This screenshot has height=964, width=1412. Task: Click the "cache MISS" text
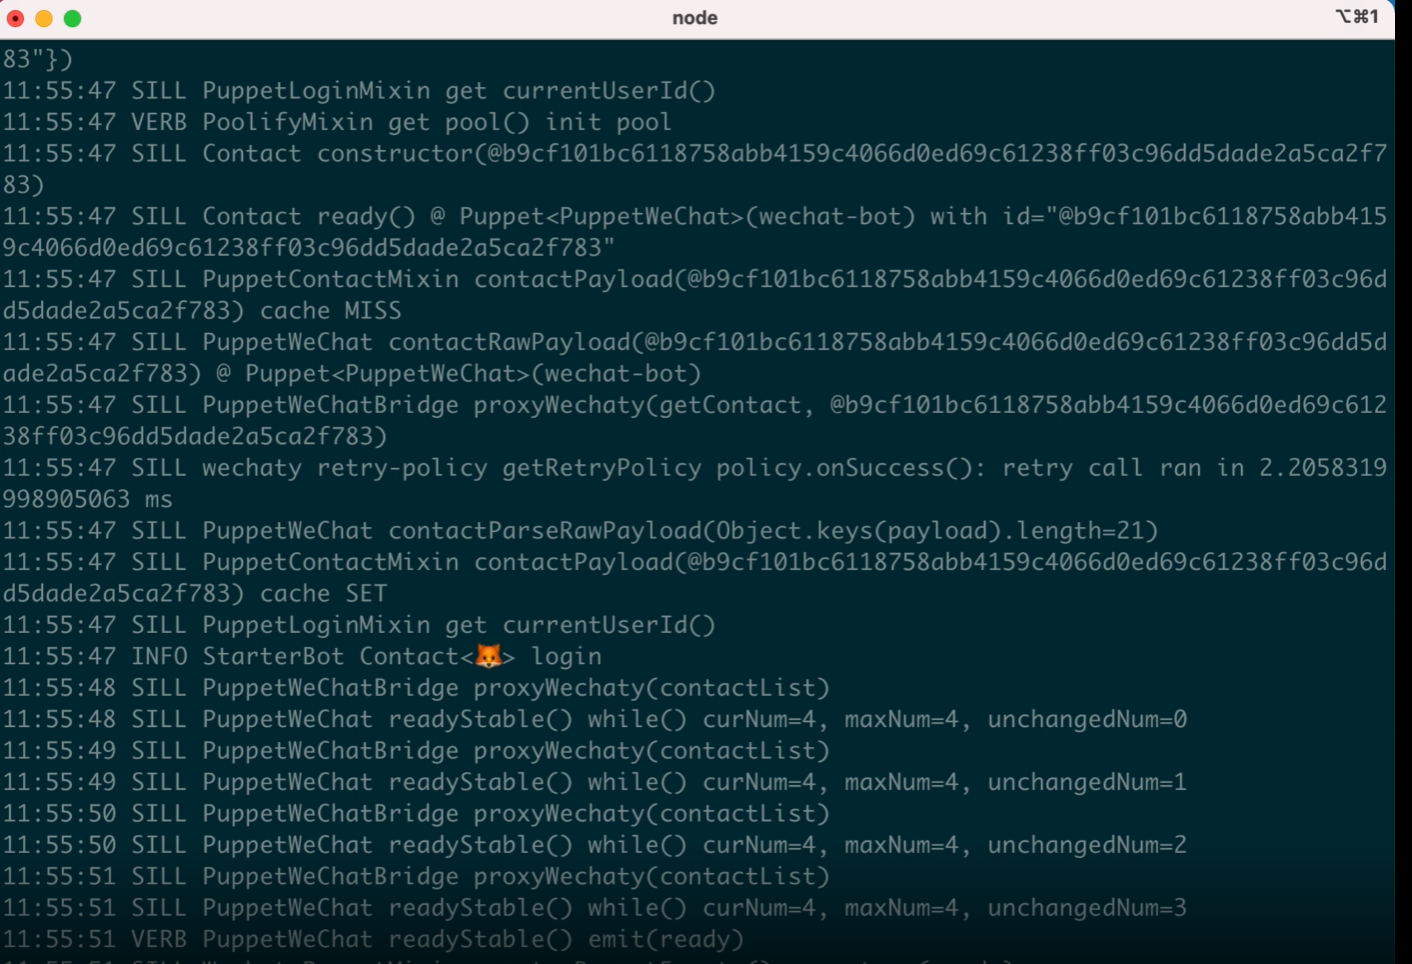click(x=330, y=311)
